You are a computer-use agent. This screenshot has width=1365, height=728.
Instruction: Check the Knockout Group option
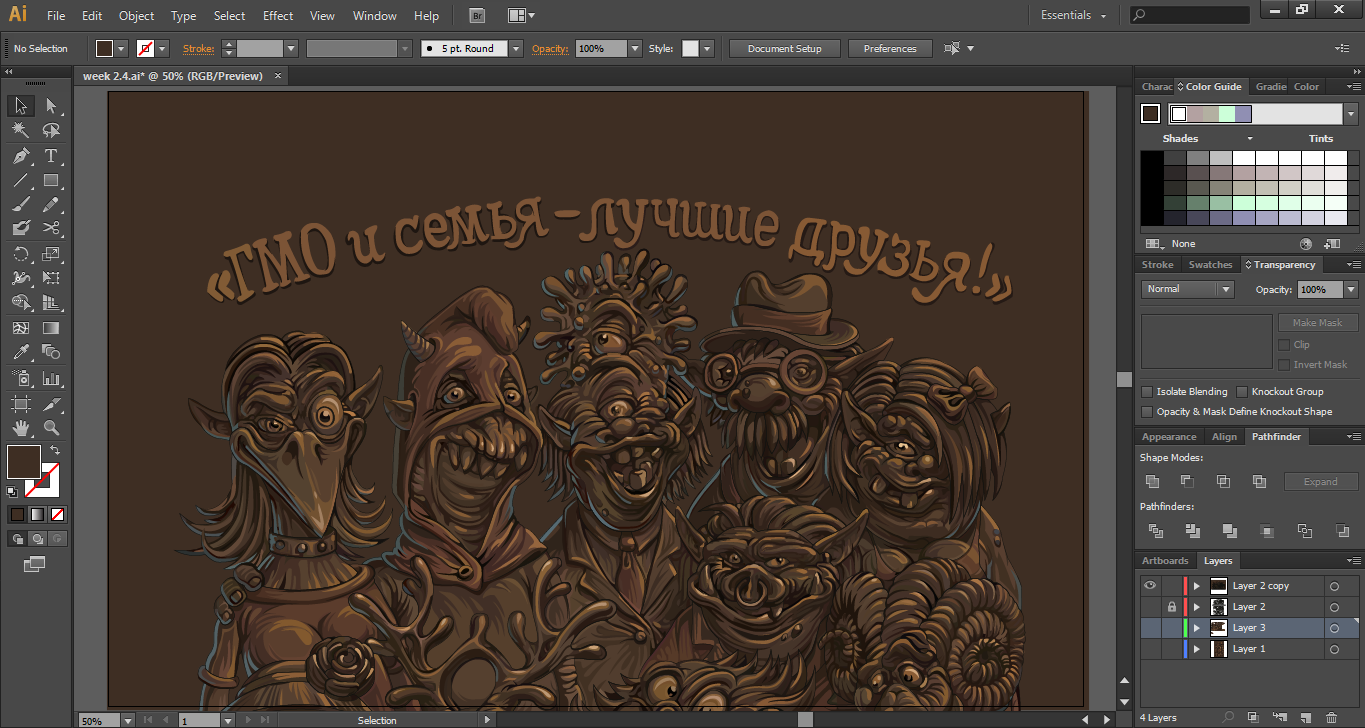click(x=1242, y=392)
